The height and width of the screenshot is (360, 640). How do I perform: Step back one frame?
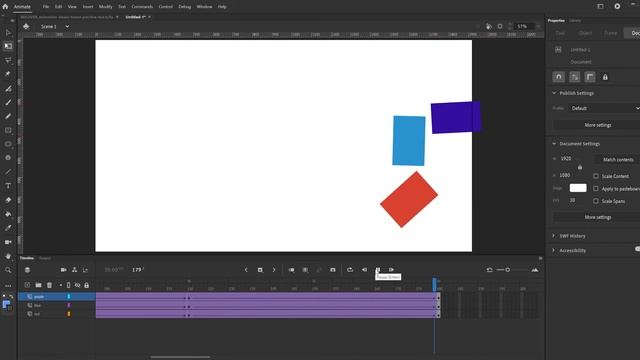(x=364, y=270)
